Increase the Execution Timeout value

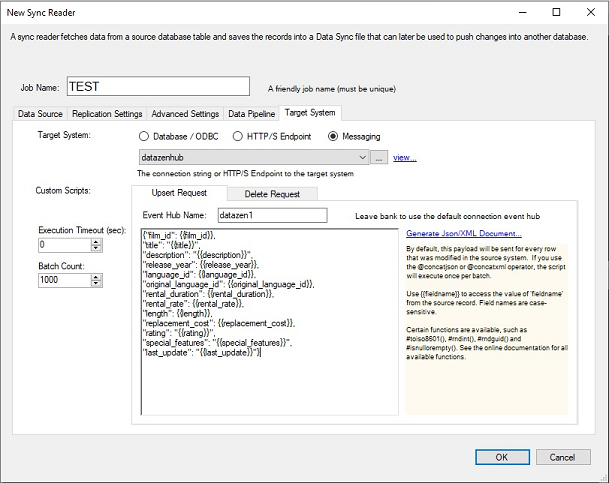point(96,242)
